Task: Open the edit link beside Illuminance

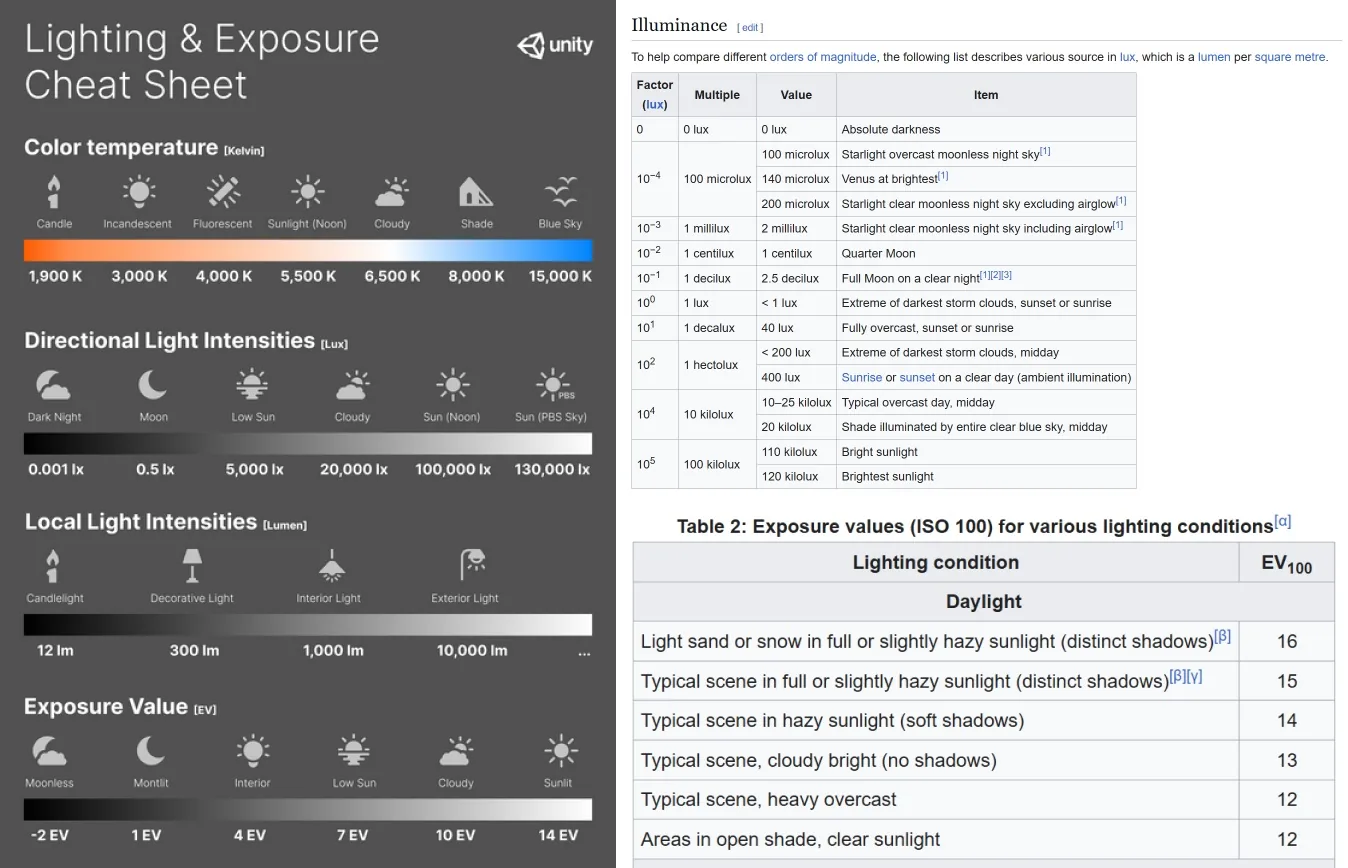Action: point(750,28)
